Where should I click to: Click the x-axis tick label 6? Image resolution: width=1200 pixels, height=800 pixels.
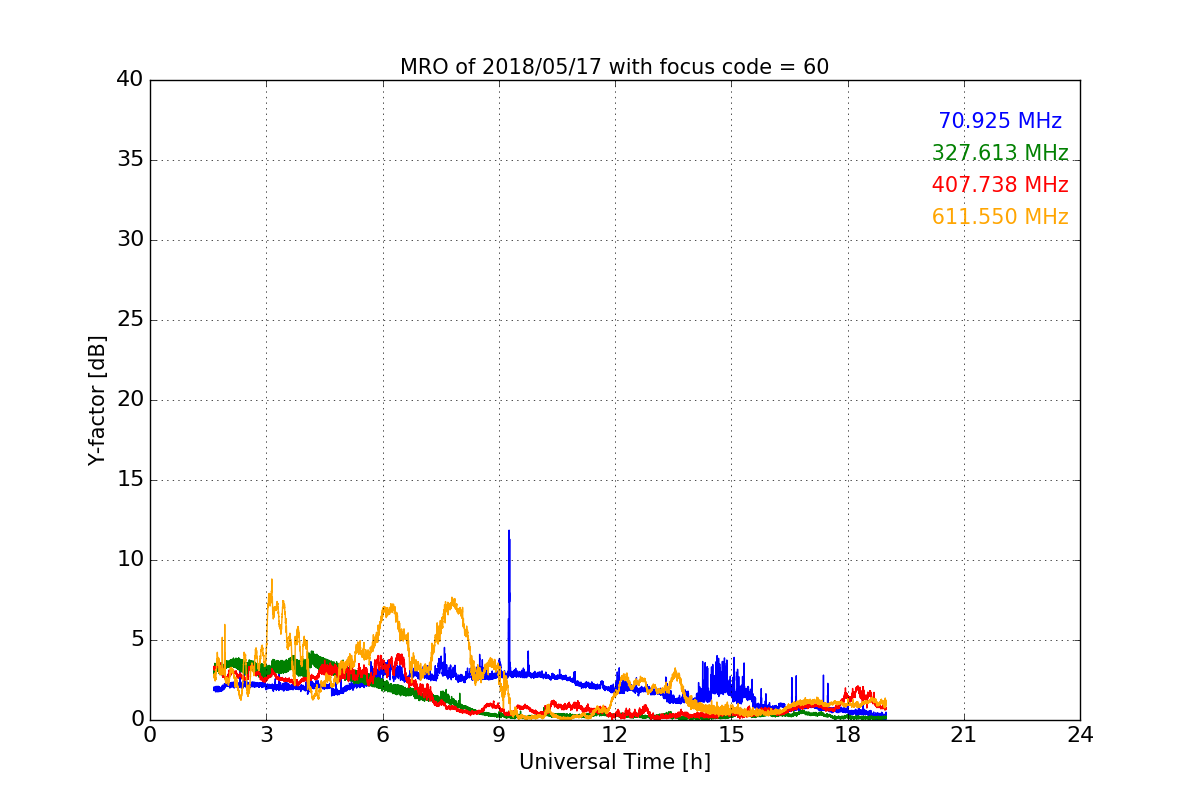click(382, 734)
